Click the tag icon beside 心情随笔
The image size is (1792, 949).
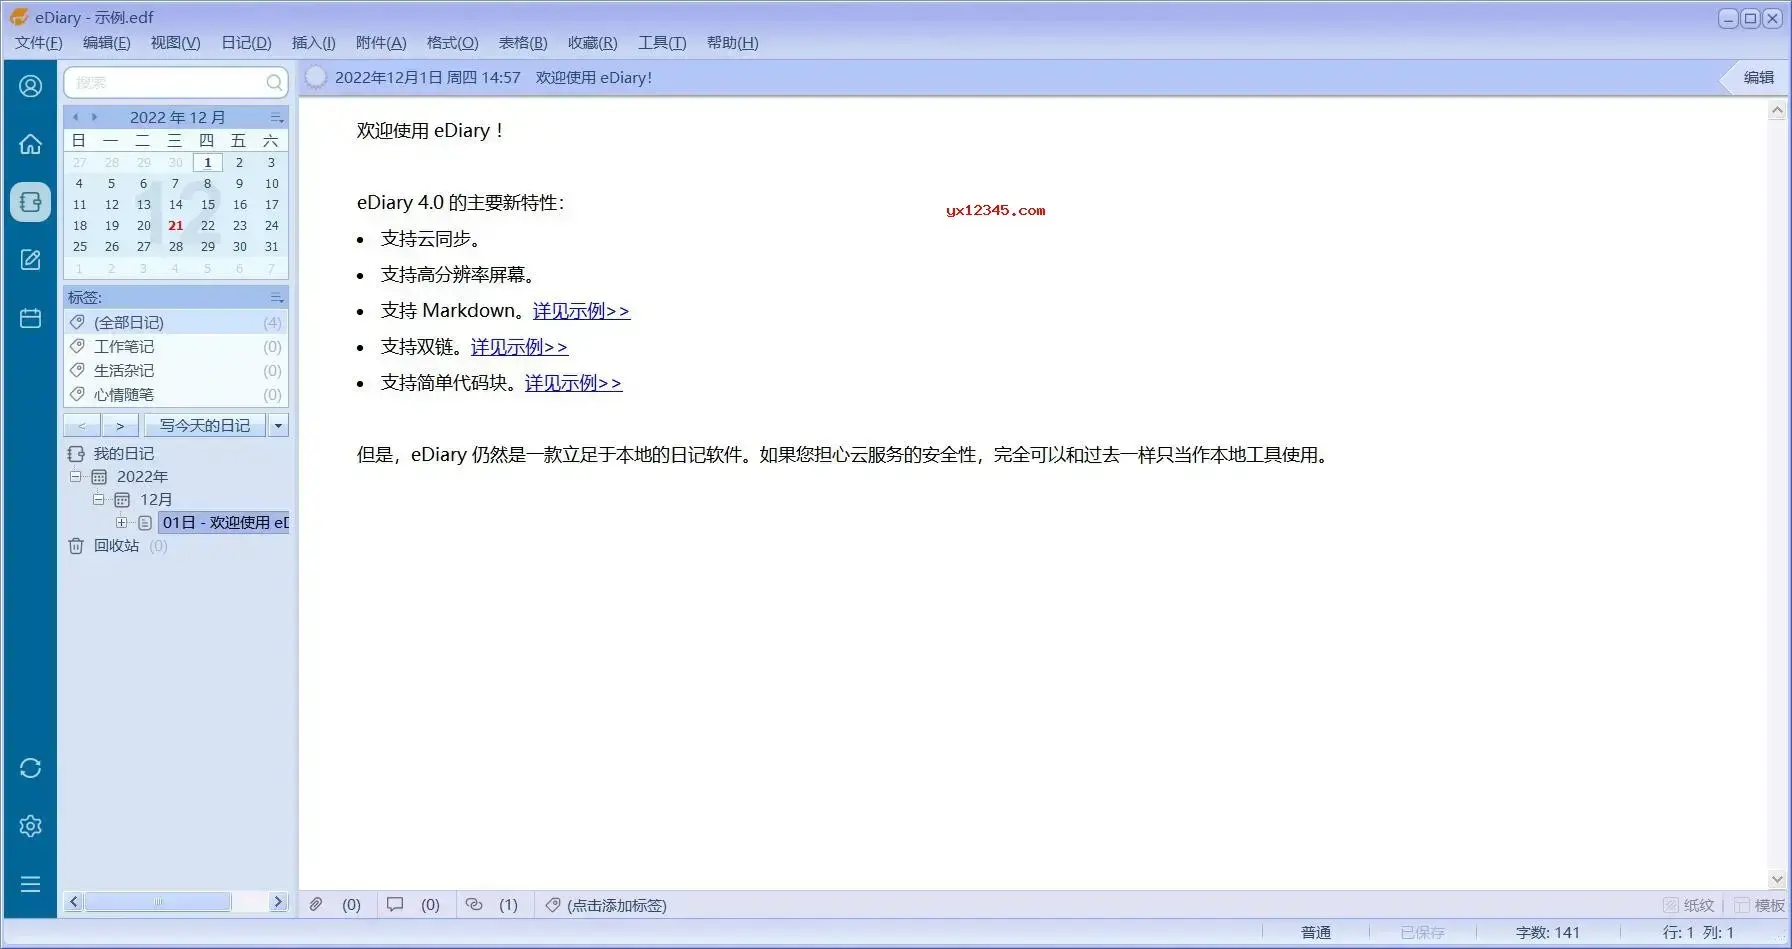pos(77,394)
